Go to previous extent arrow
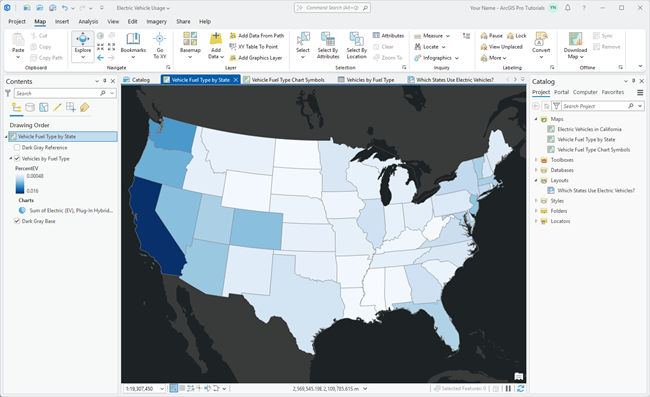The width and height of the screenshot is (650, 397). click(x=100, y=58)
